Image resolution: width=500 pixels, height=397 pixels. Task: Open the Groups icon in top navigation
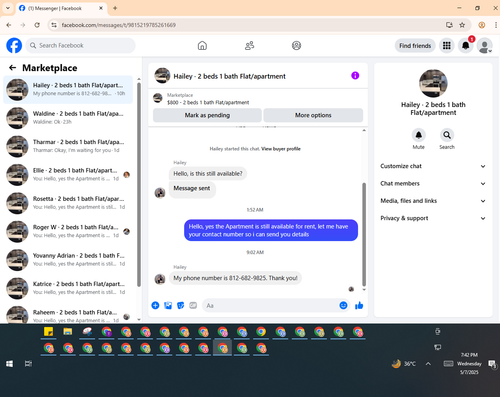296,45
